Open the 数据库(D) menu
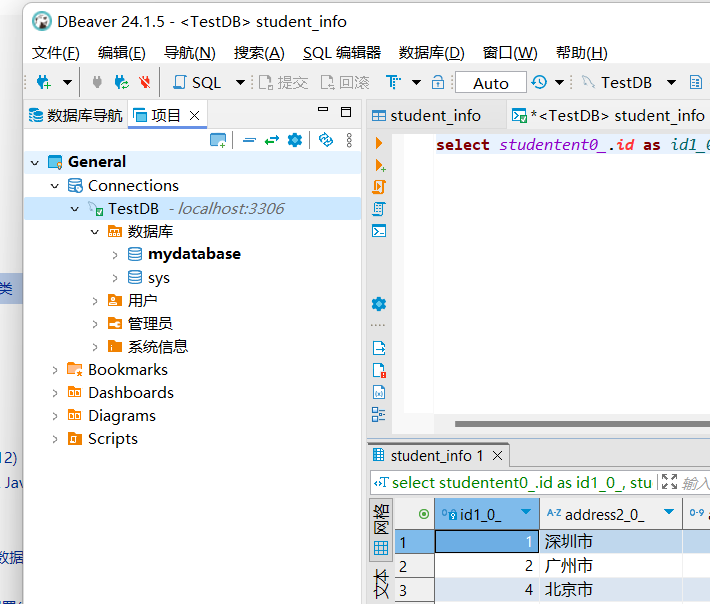Image resolution: width=710 pixels, height=604 pixels. [x=432, y=53]
